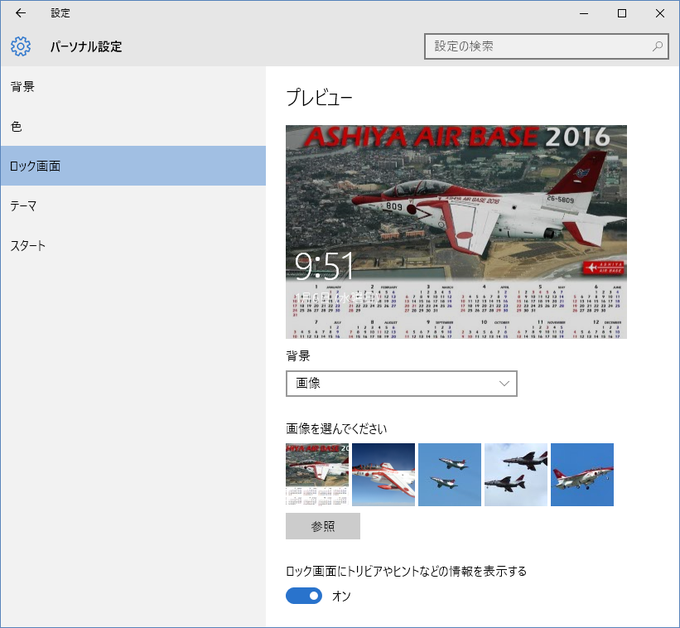
Task: Maximize the settings window
Action: click(622, 13)
